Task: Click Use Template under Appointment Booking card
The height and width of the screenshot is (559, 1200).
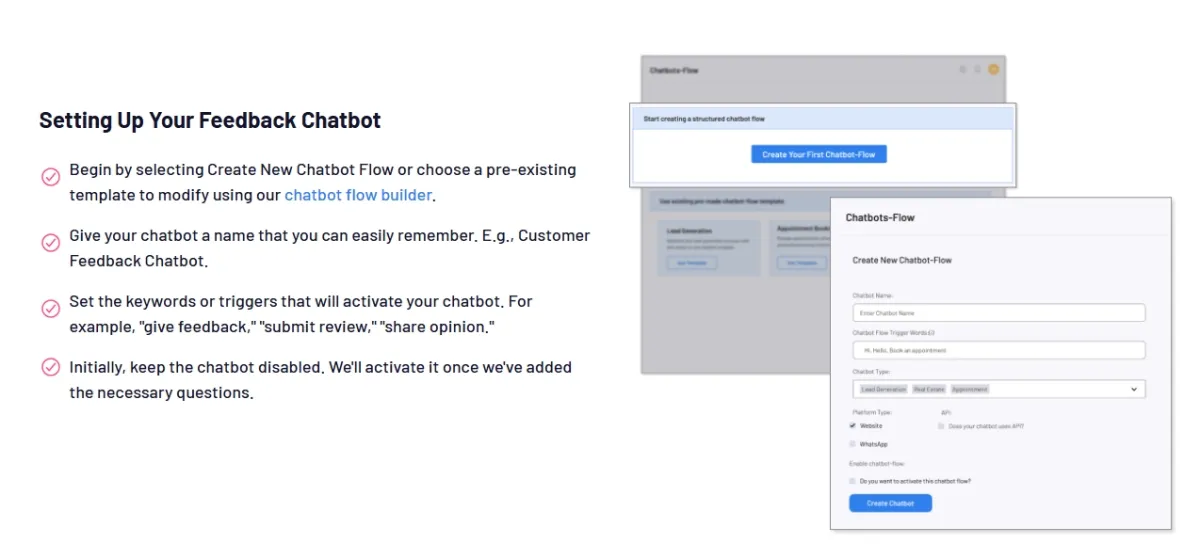Action: tap(801, 263)
